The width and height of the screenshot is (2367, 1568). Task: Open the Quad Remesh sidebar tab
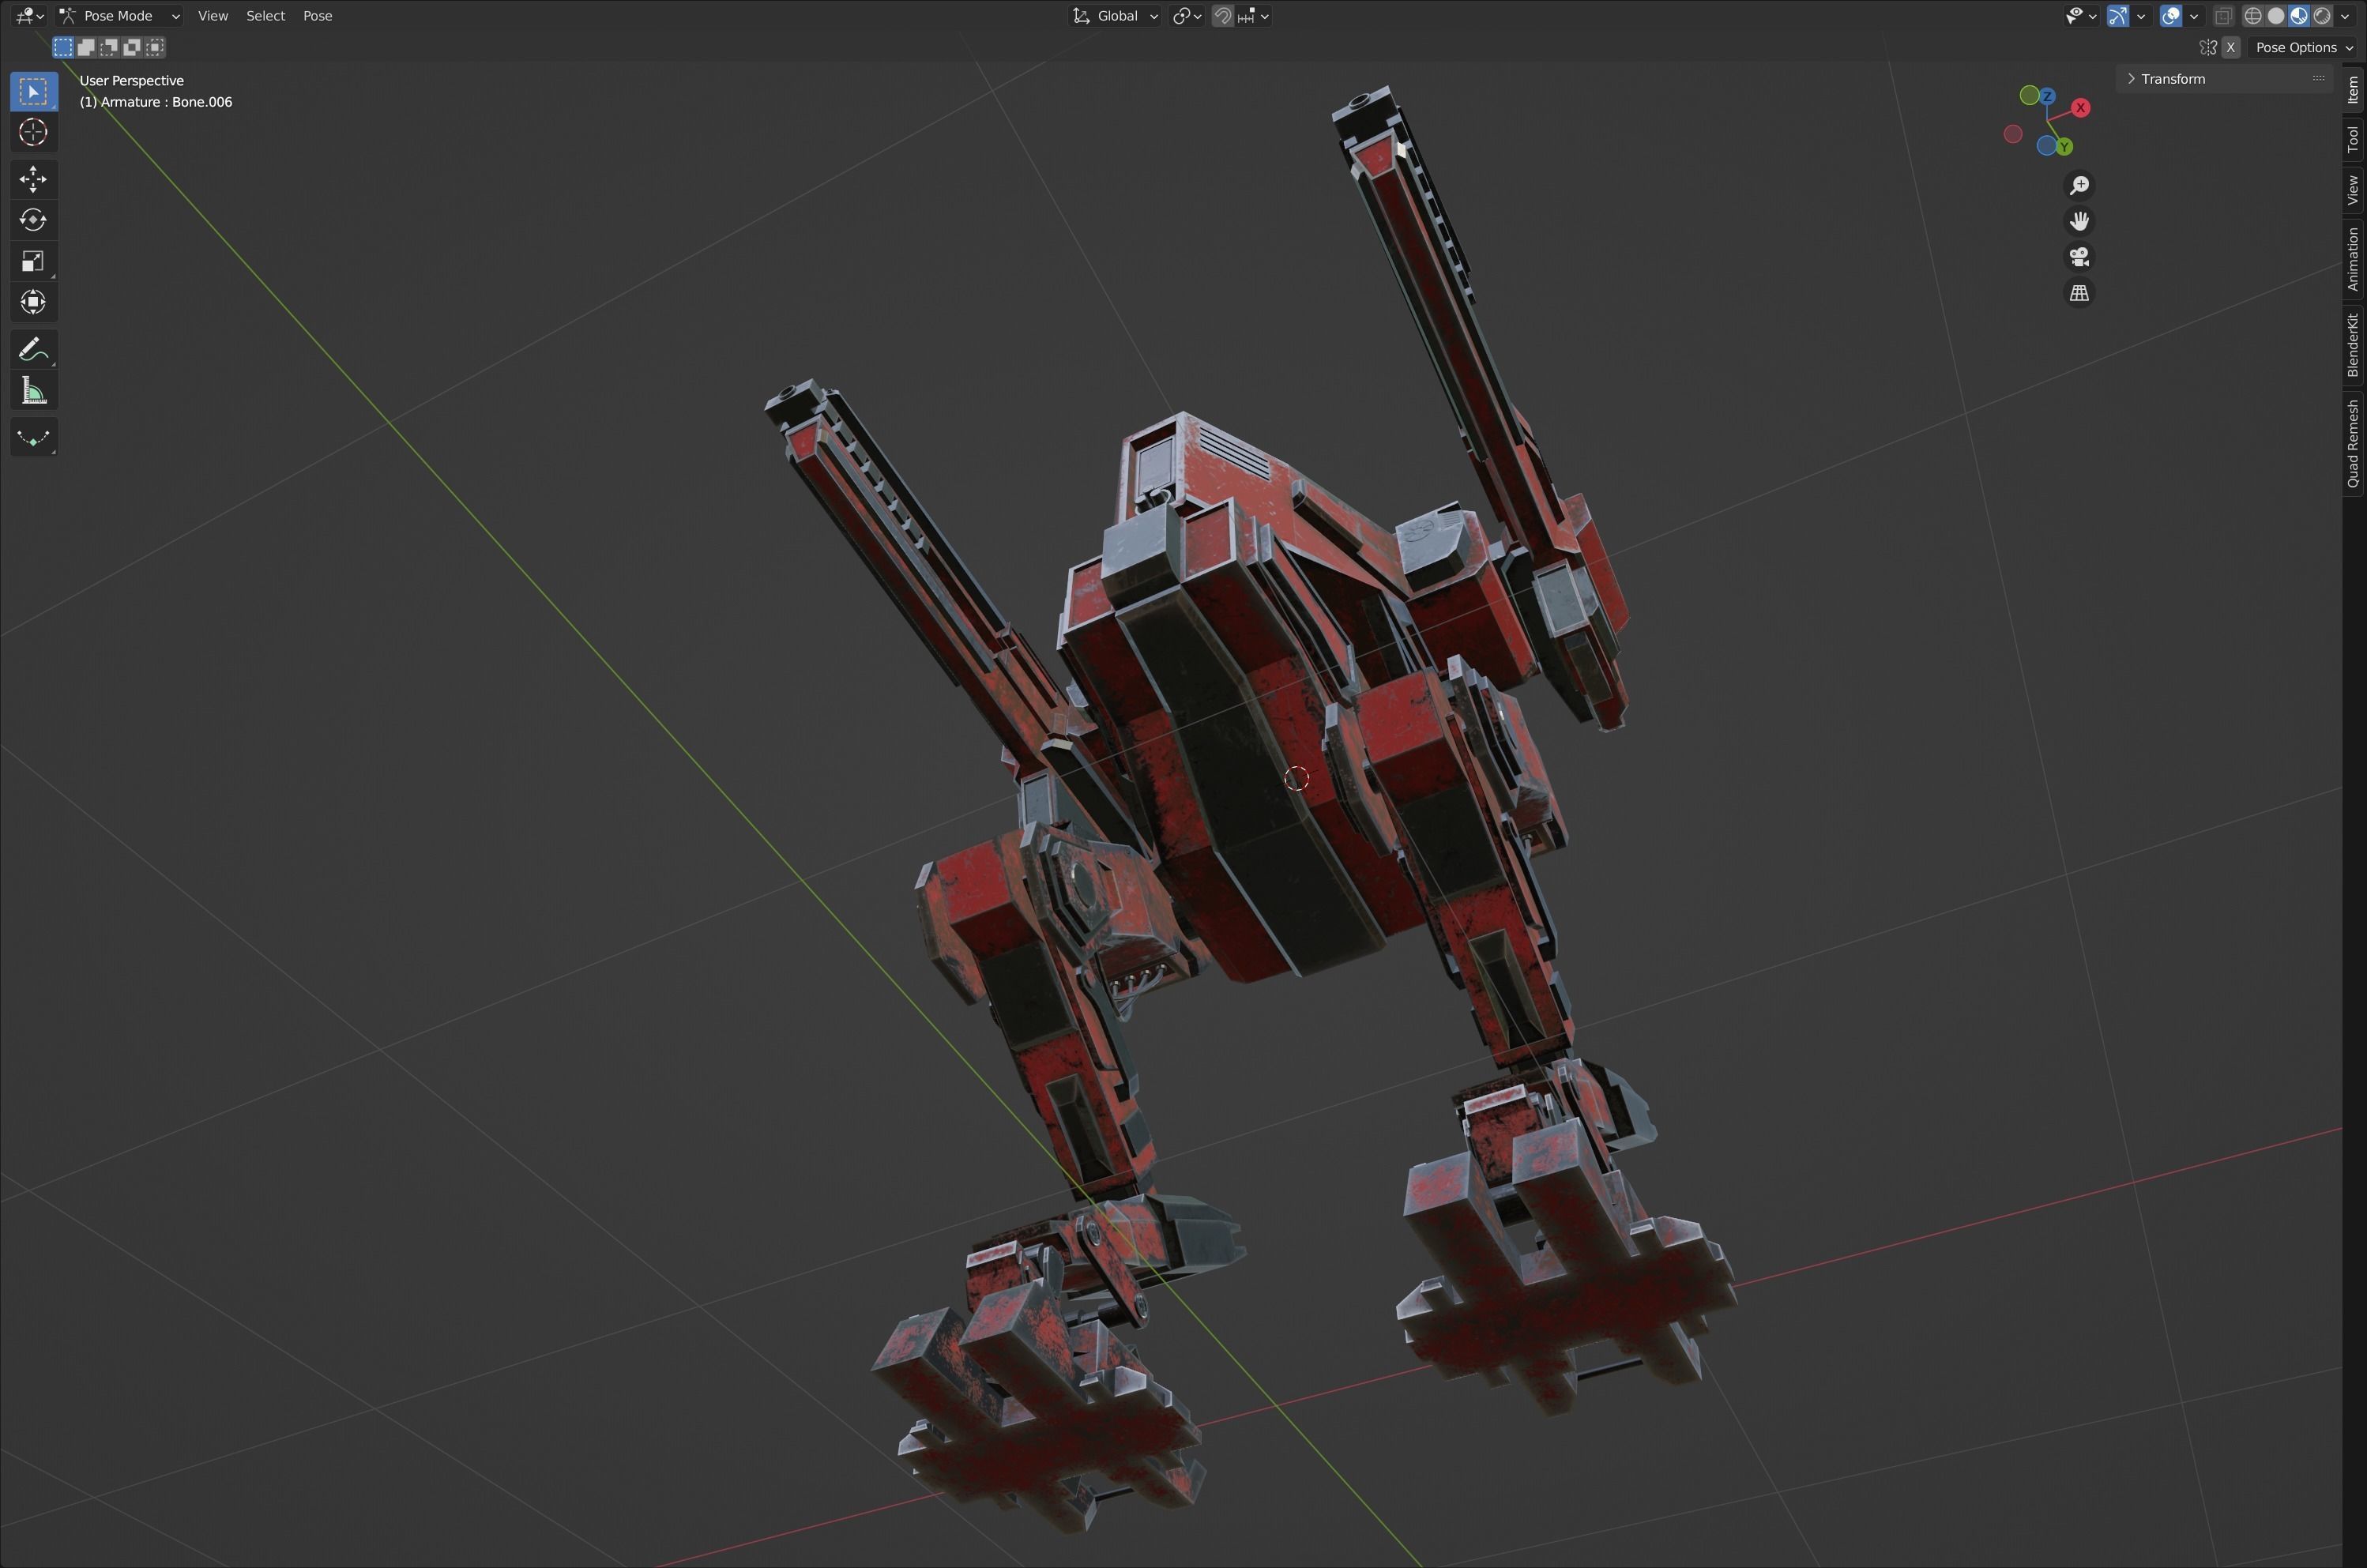(2353, 443)
